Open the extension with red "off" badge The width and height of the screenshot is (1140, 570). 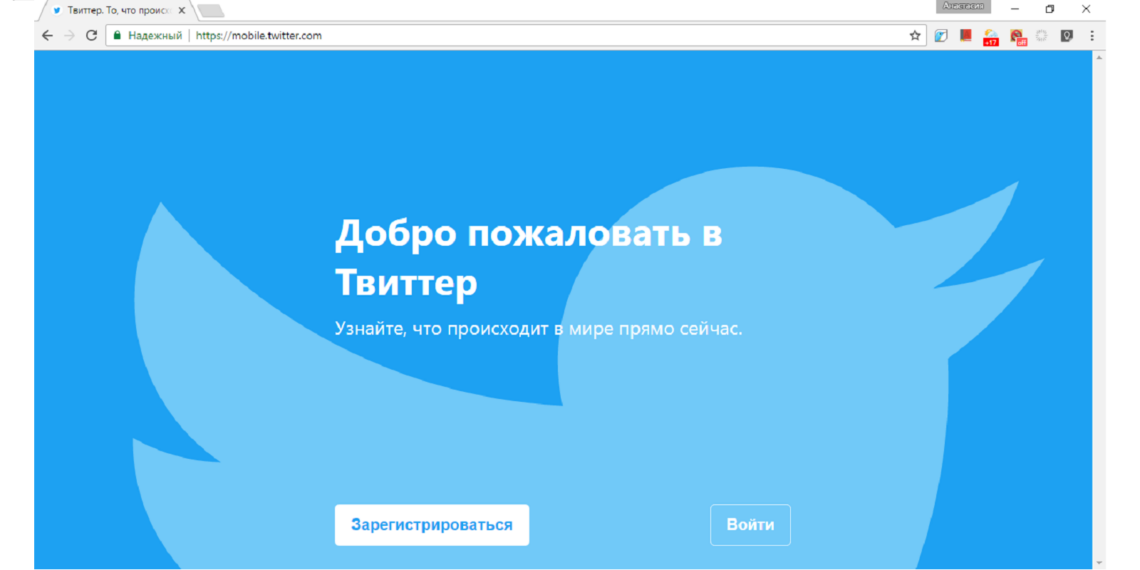pos(1017,36)
